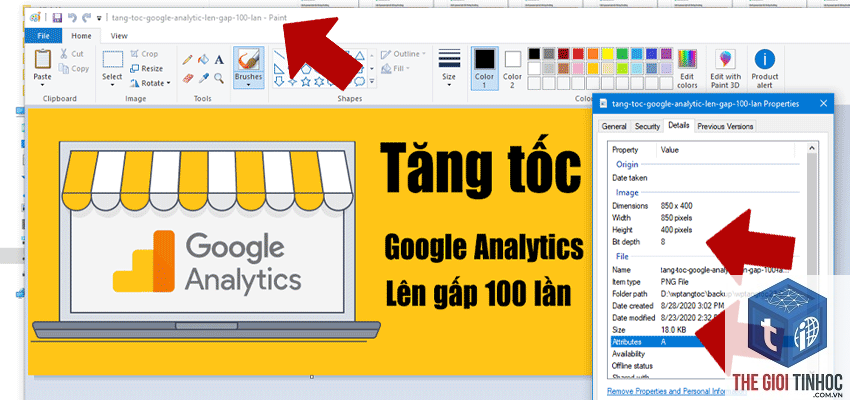Image resolution: width=850 pixels, height=400 pixels.
Task: Expand the Select dropdown arrow
Action: (112, 85)
